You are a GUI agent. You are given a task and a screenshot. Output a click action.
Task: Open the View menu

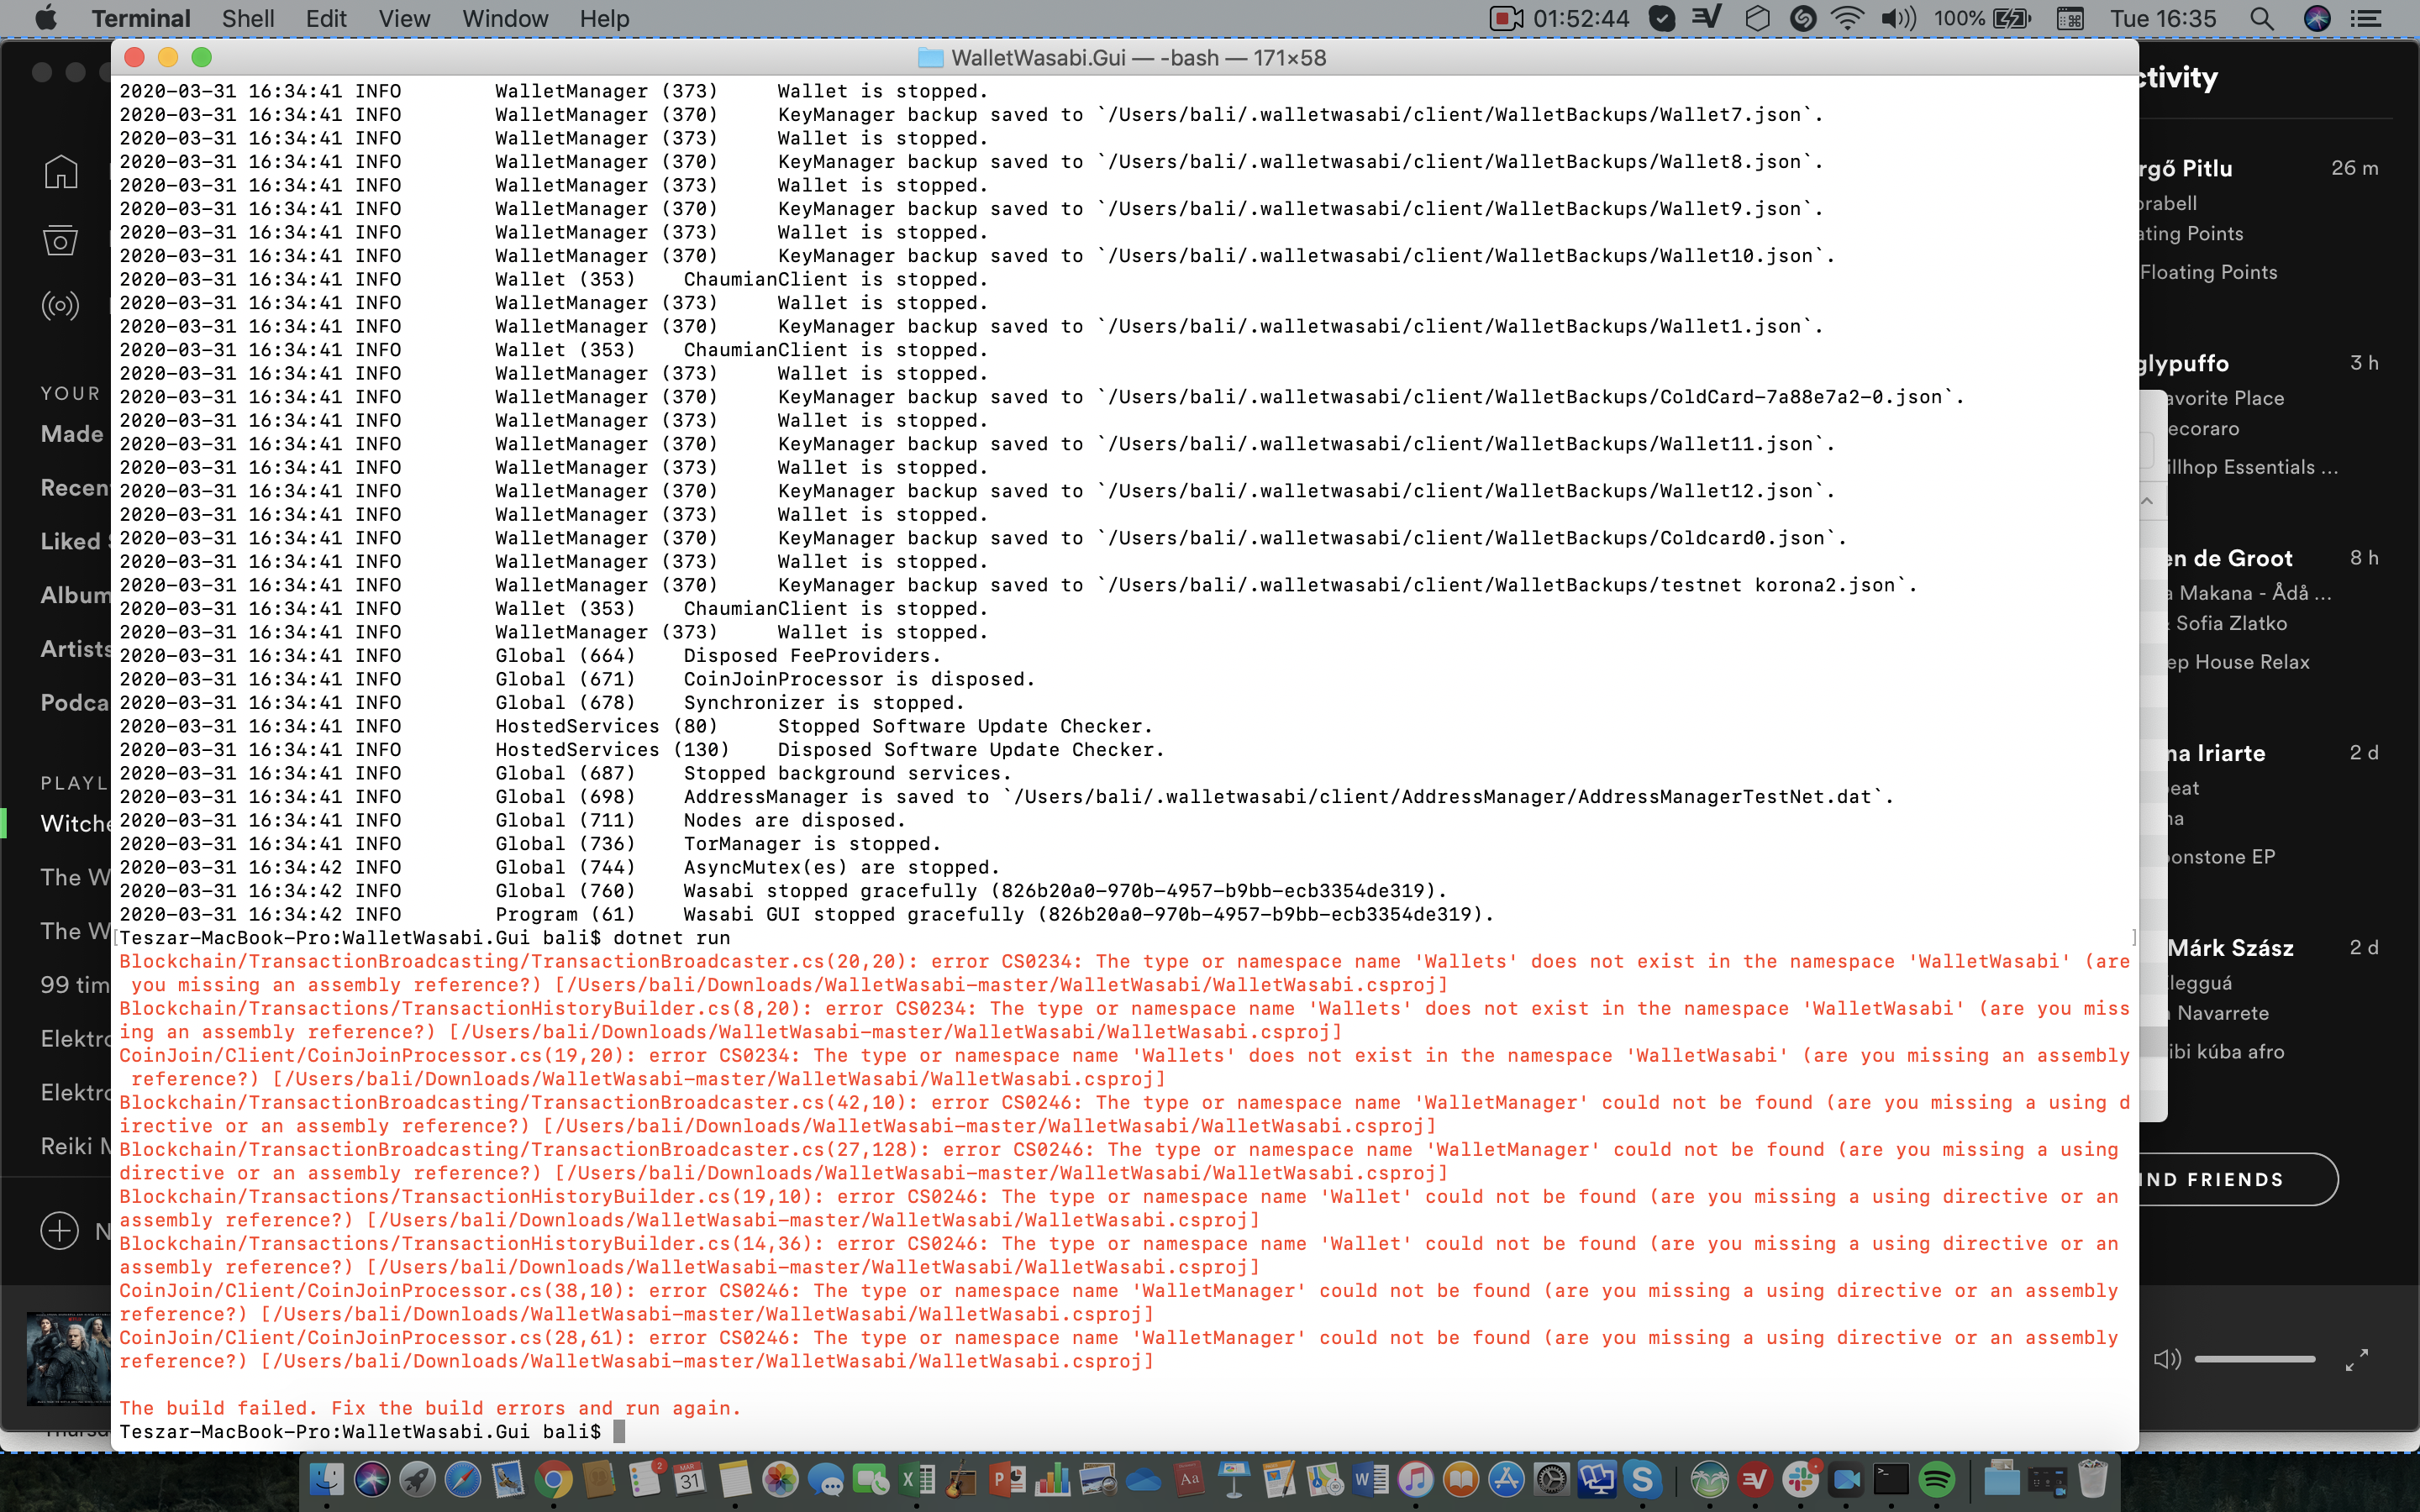(x=404, y=18)
